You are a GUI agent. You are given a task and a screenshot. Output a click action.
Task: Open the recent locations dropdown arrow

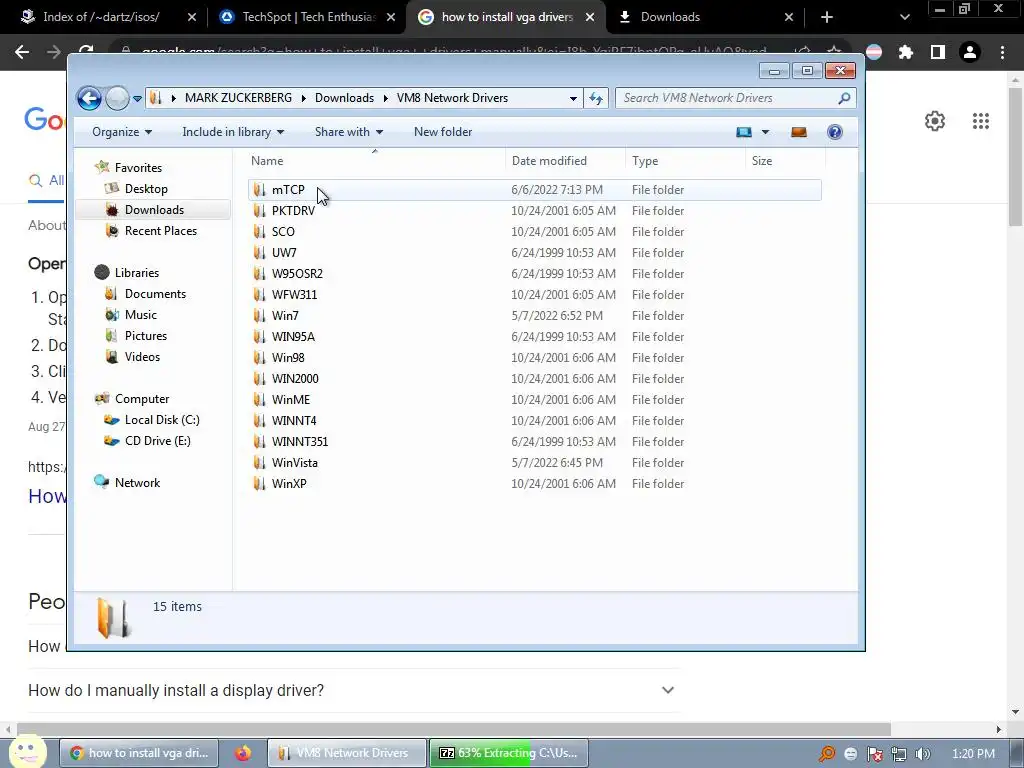(x=137, y=99)
